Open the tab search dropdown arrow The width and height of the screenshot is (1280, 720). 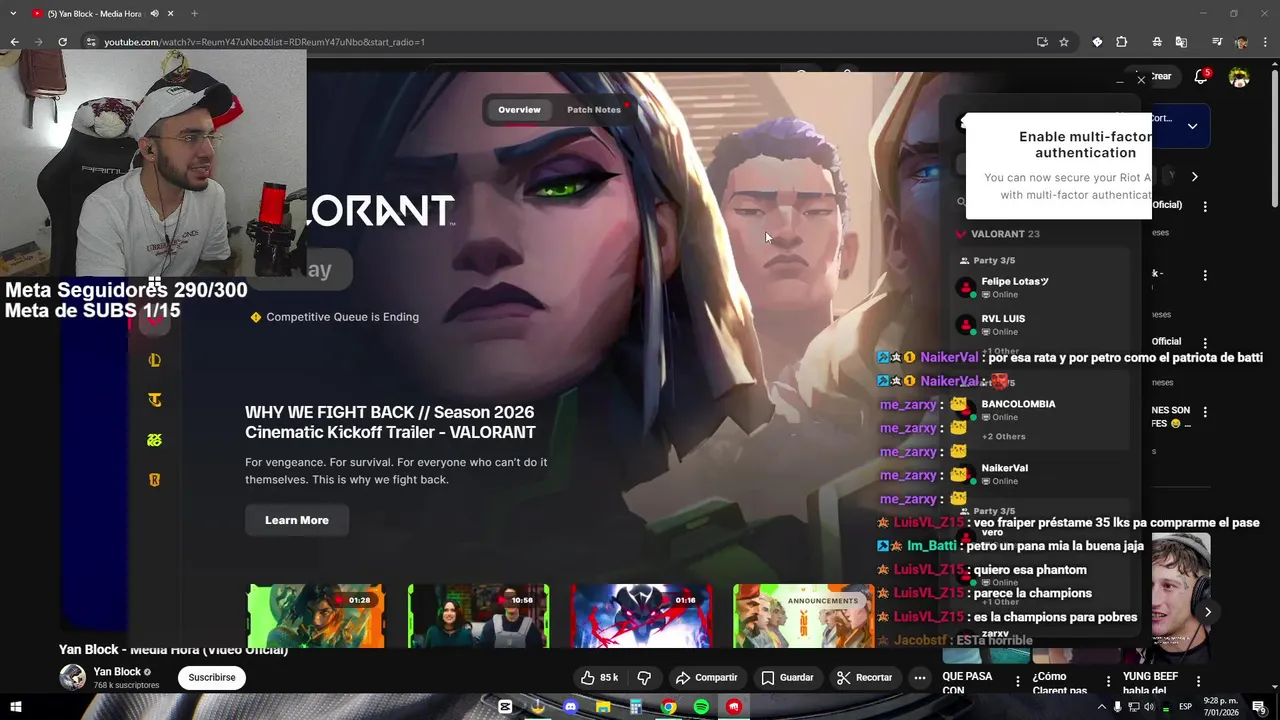click(x=13, y=13)
